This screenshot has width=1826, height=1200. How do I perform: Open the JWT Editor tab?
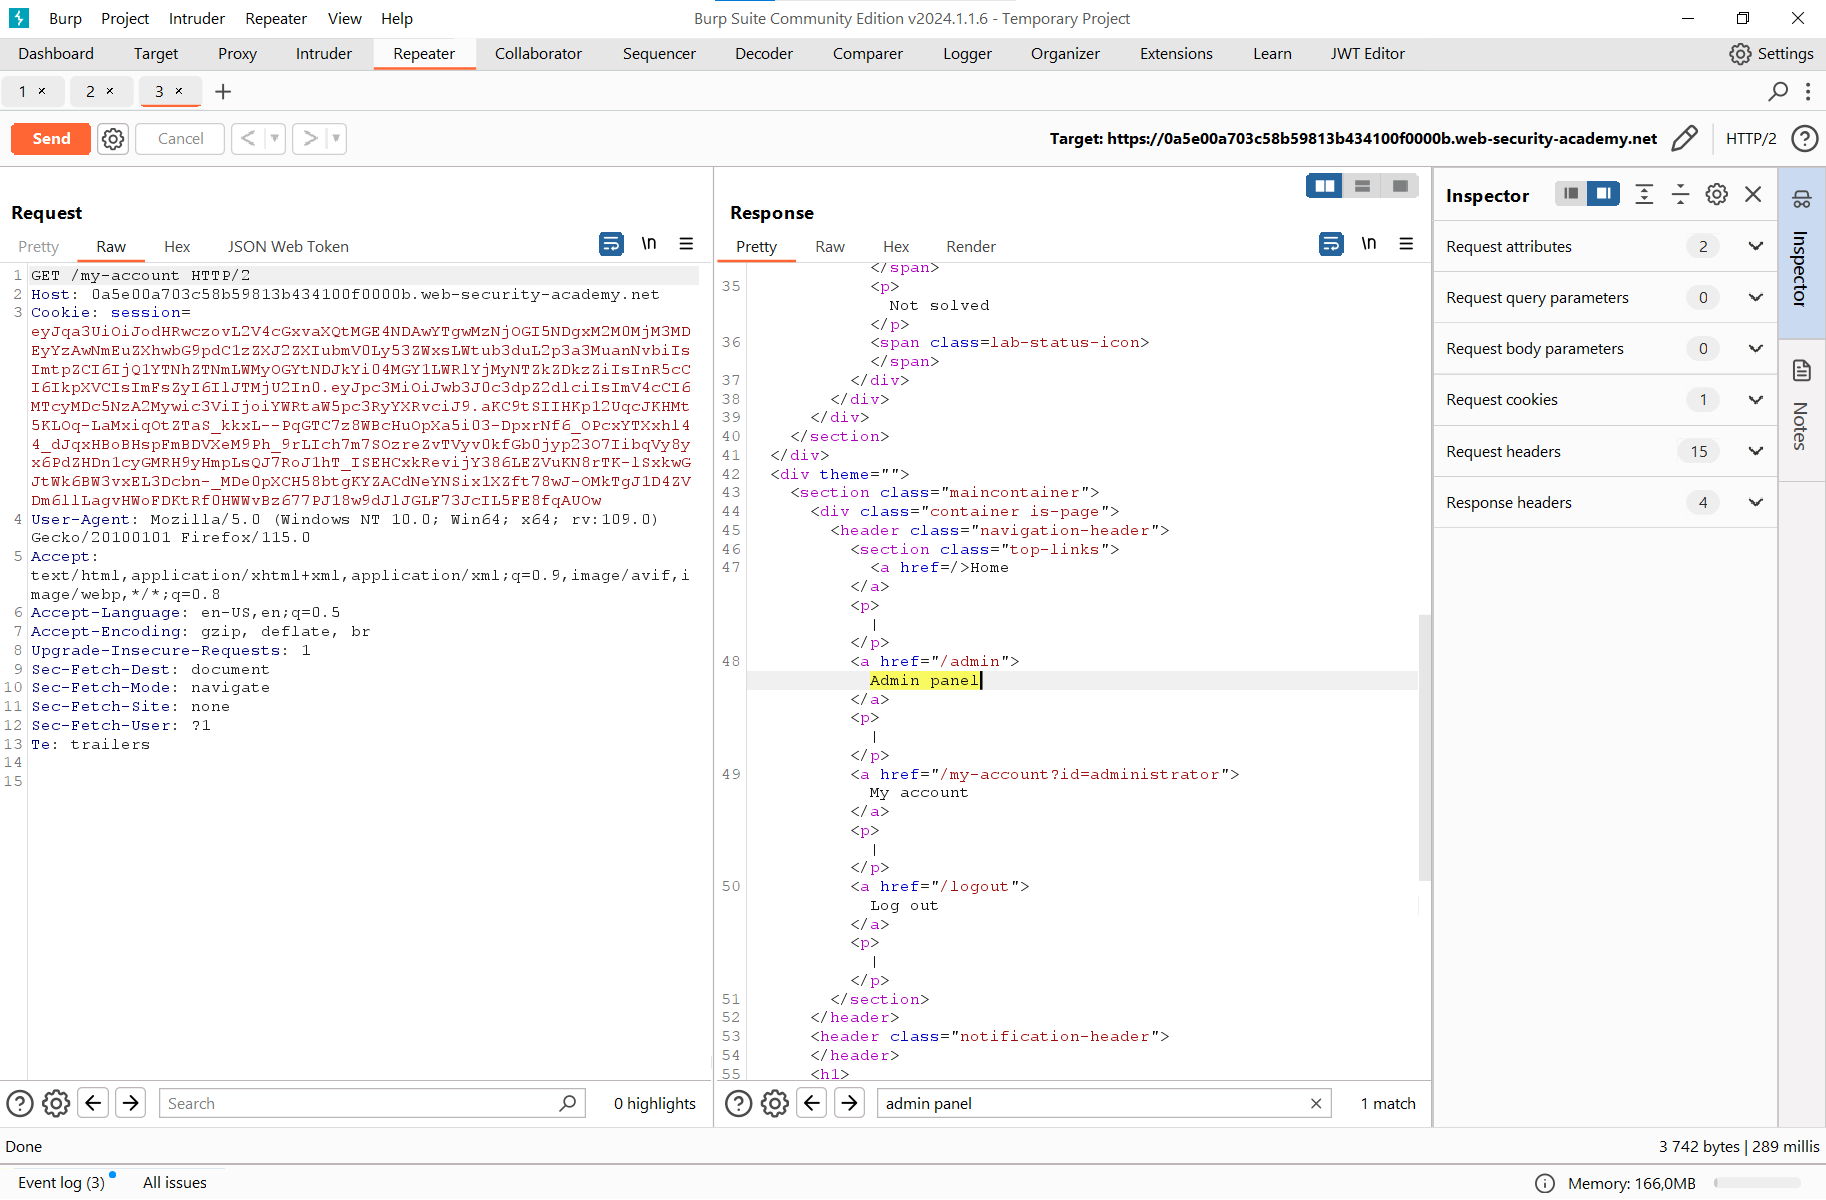click(x=1367, y=54)
